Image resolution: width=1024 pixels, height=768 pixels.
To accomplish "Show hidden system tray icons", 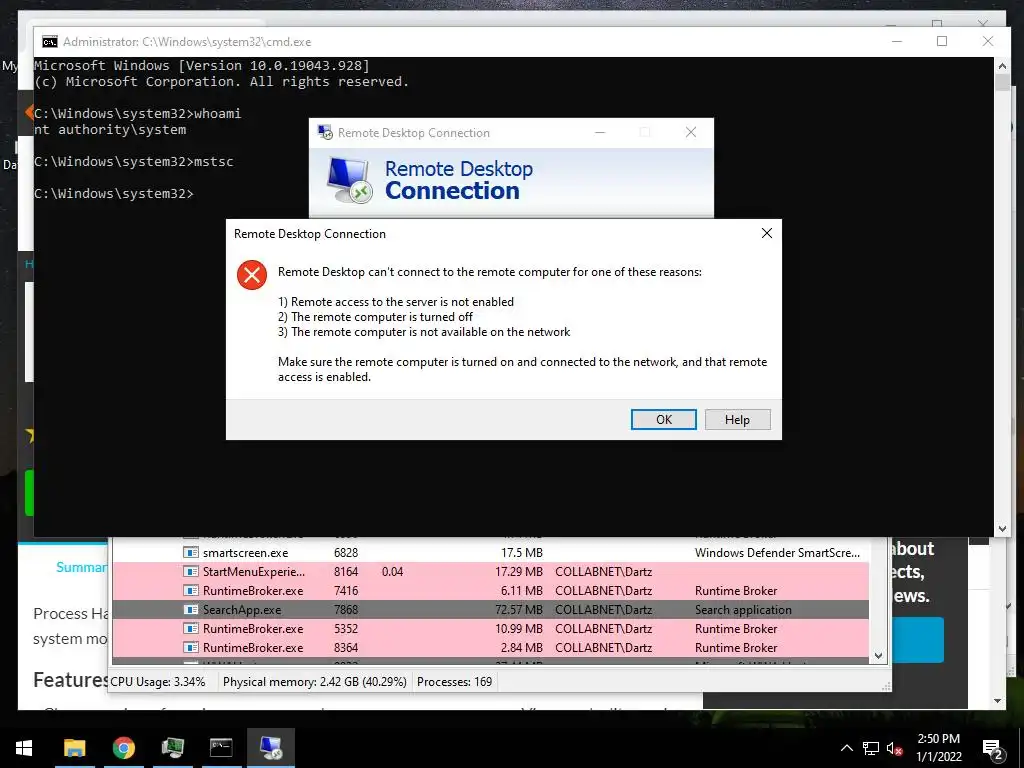I will 846,748.
